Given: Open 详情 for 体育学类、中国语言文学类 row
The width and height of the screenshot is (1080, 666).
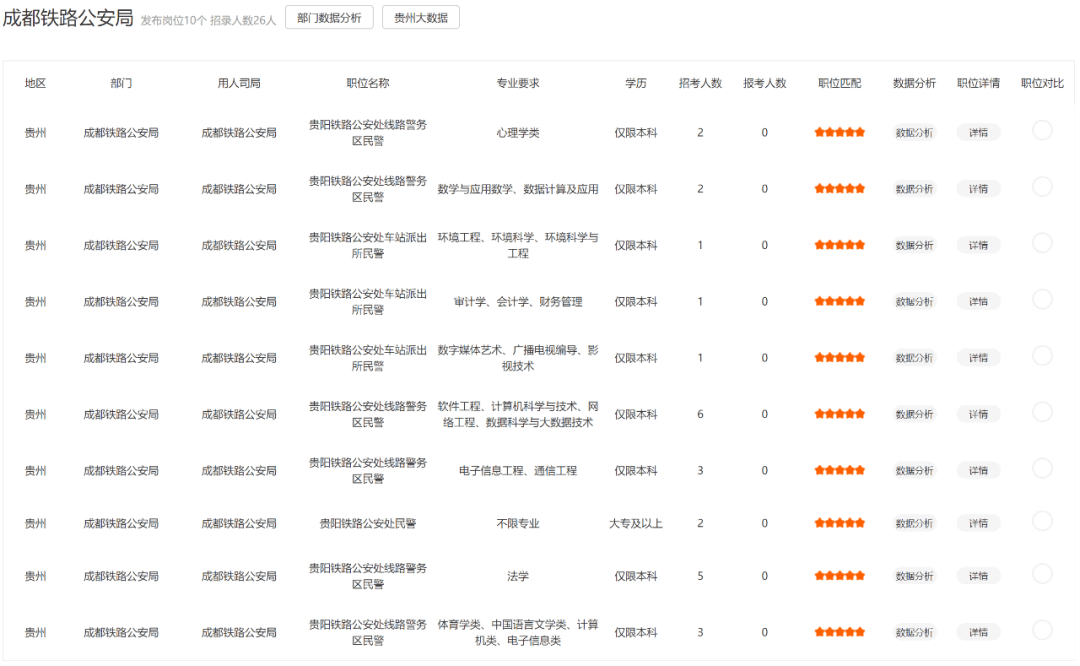Looking at the screenshot, I should (978, 632).
